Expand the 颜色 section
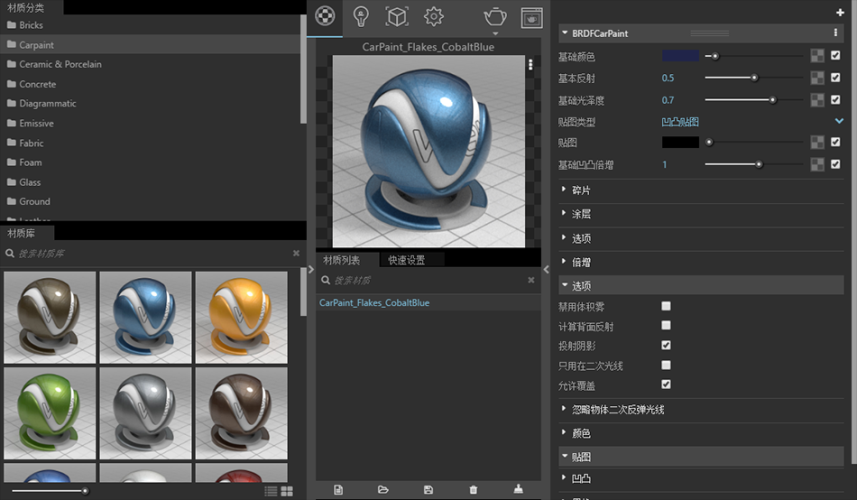 click(563, 432)
